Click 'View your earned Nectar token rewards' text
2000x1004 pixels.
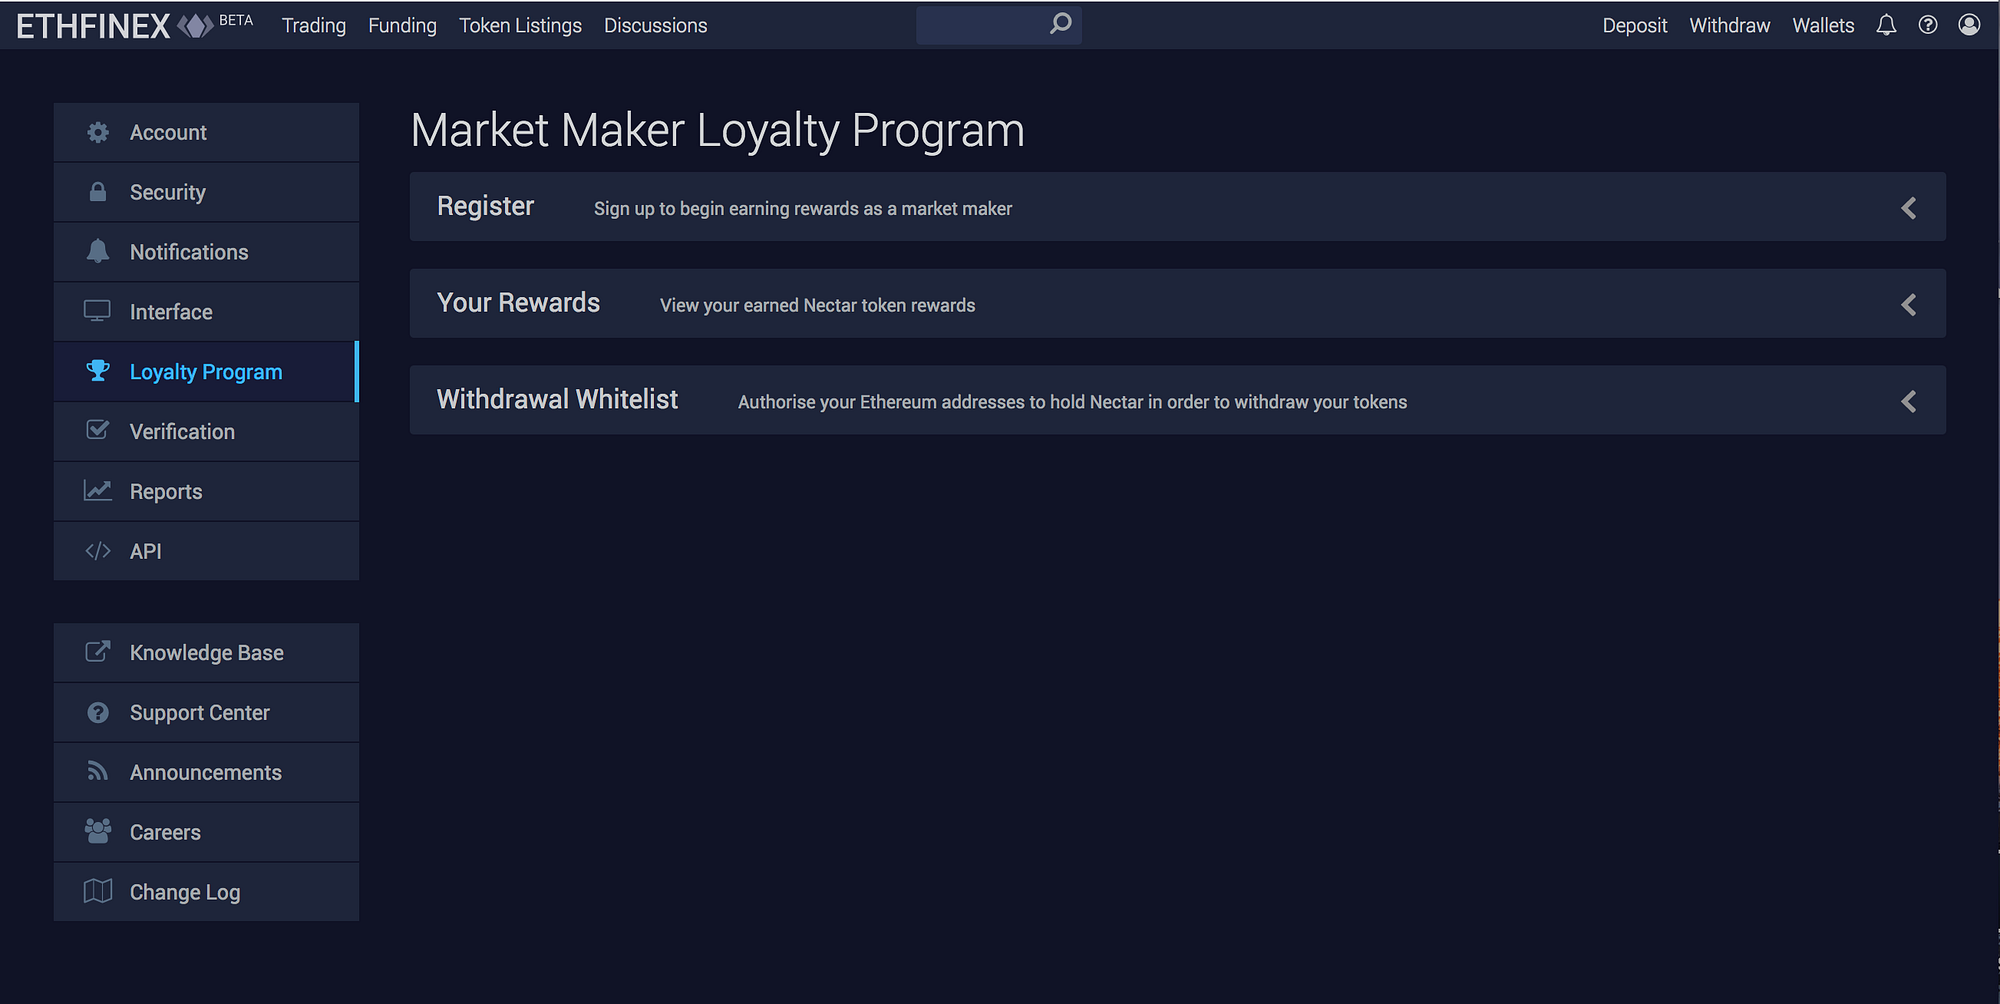(x=817, y=305)
